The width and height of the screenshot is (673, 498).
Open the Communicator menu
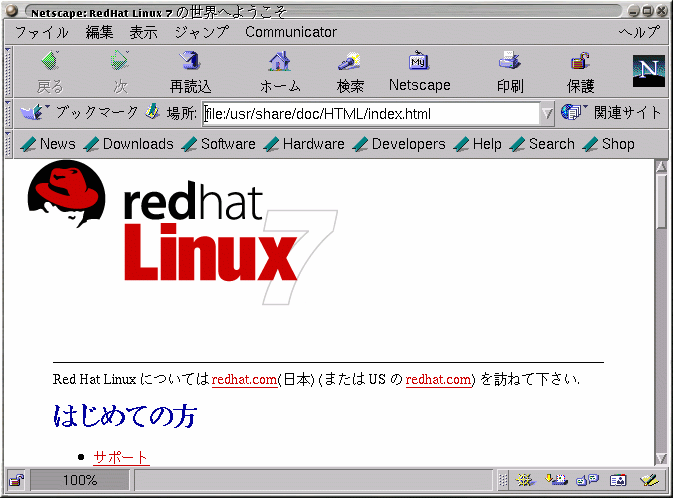[291, 32]
